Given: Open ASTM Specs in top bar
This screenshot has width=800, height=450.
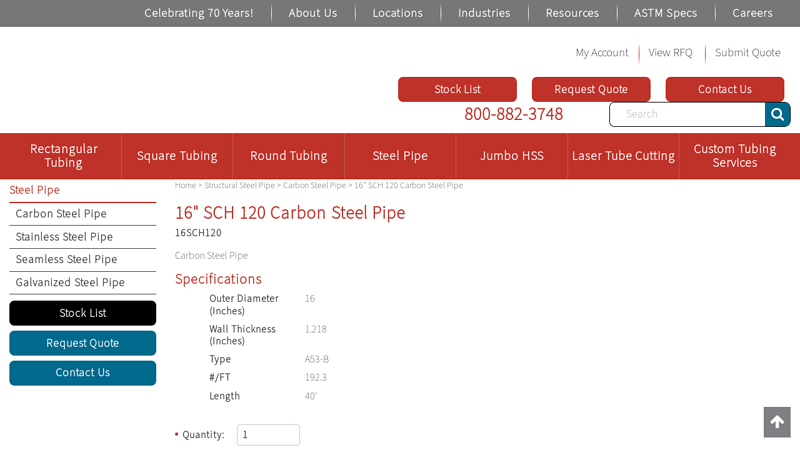Looking at the screenshot, I should [665, 13].
